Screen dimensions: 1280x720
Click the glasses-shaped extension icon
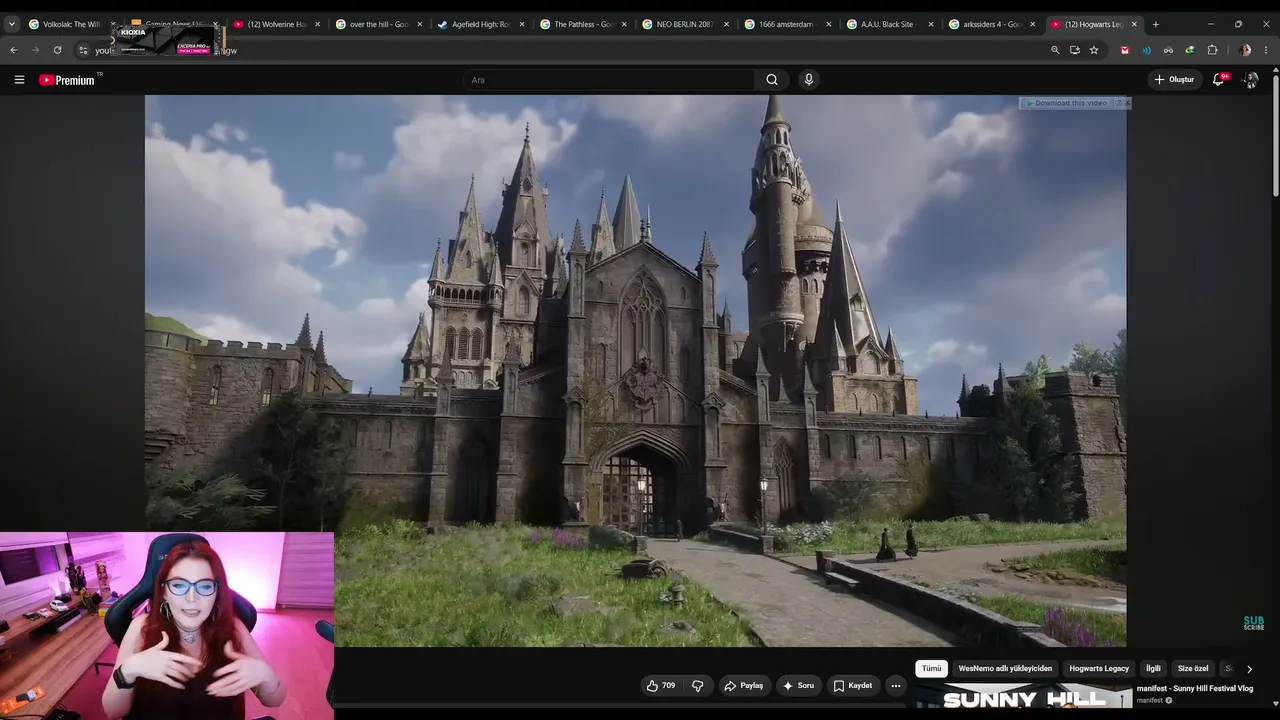click(1168, 50)
